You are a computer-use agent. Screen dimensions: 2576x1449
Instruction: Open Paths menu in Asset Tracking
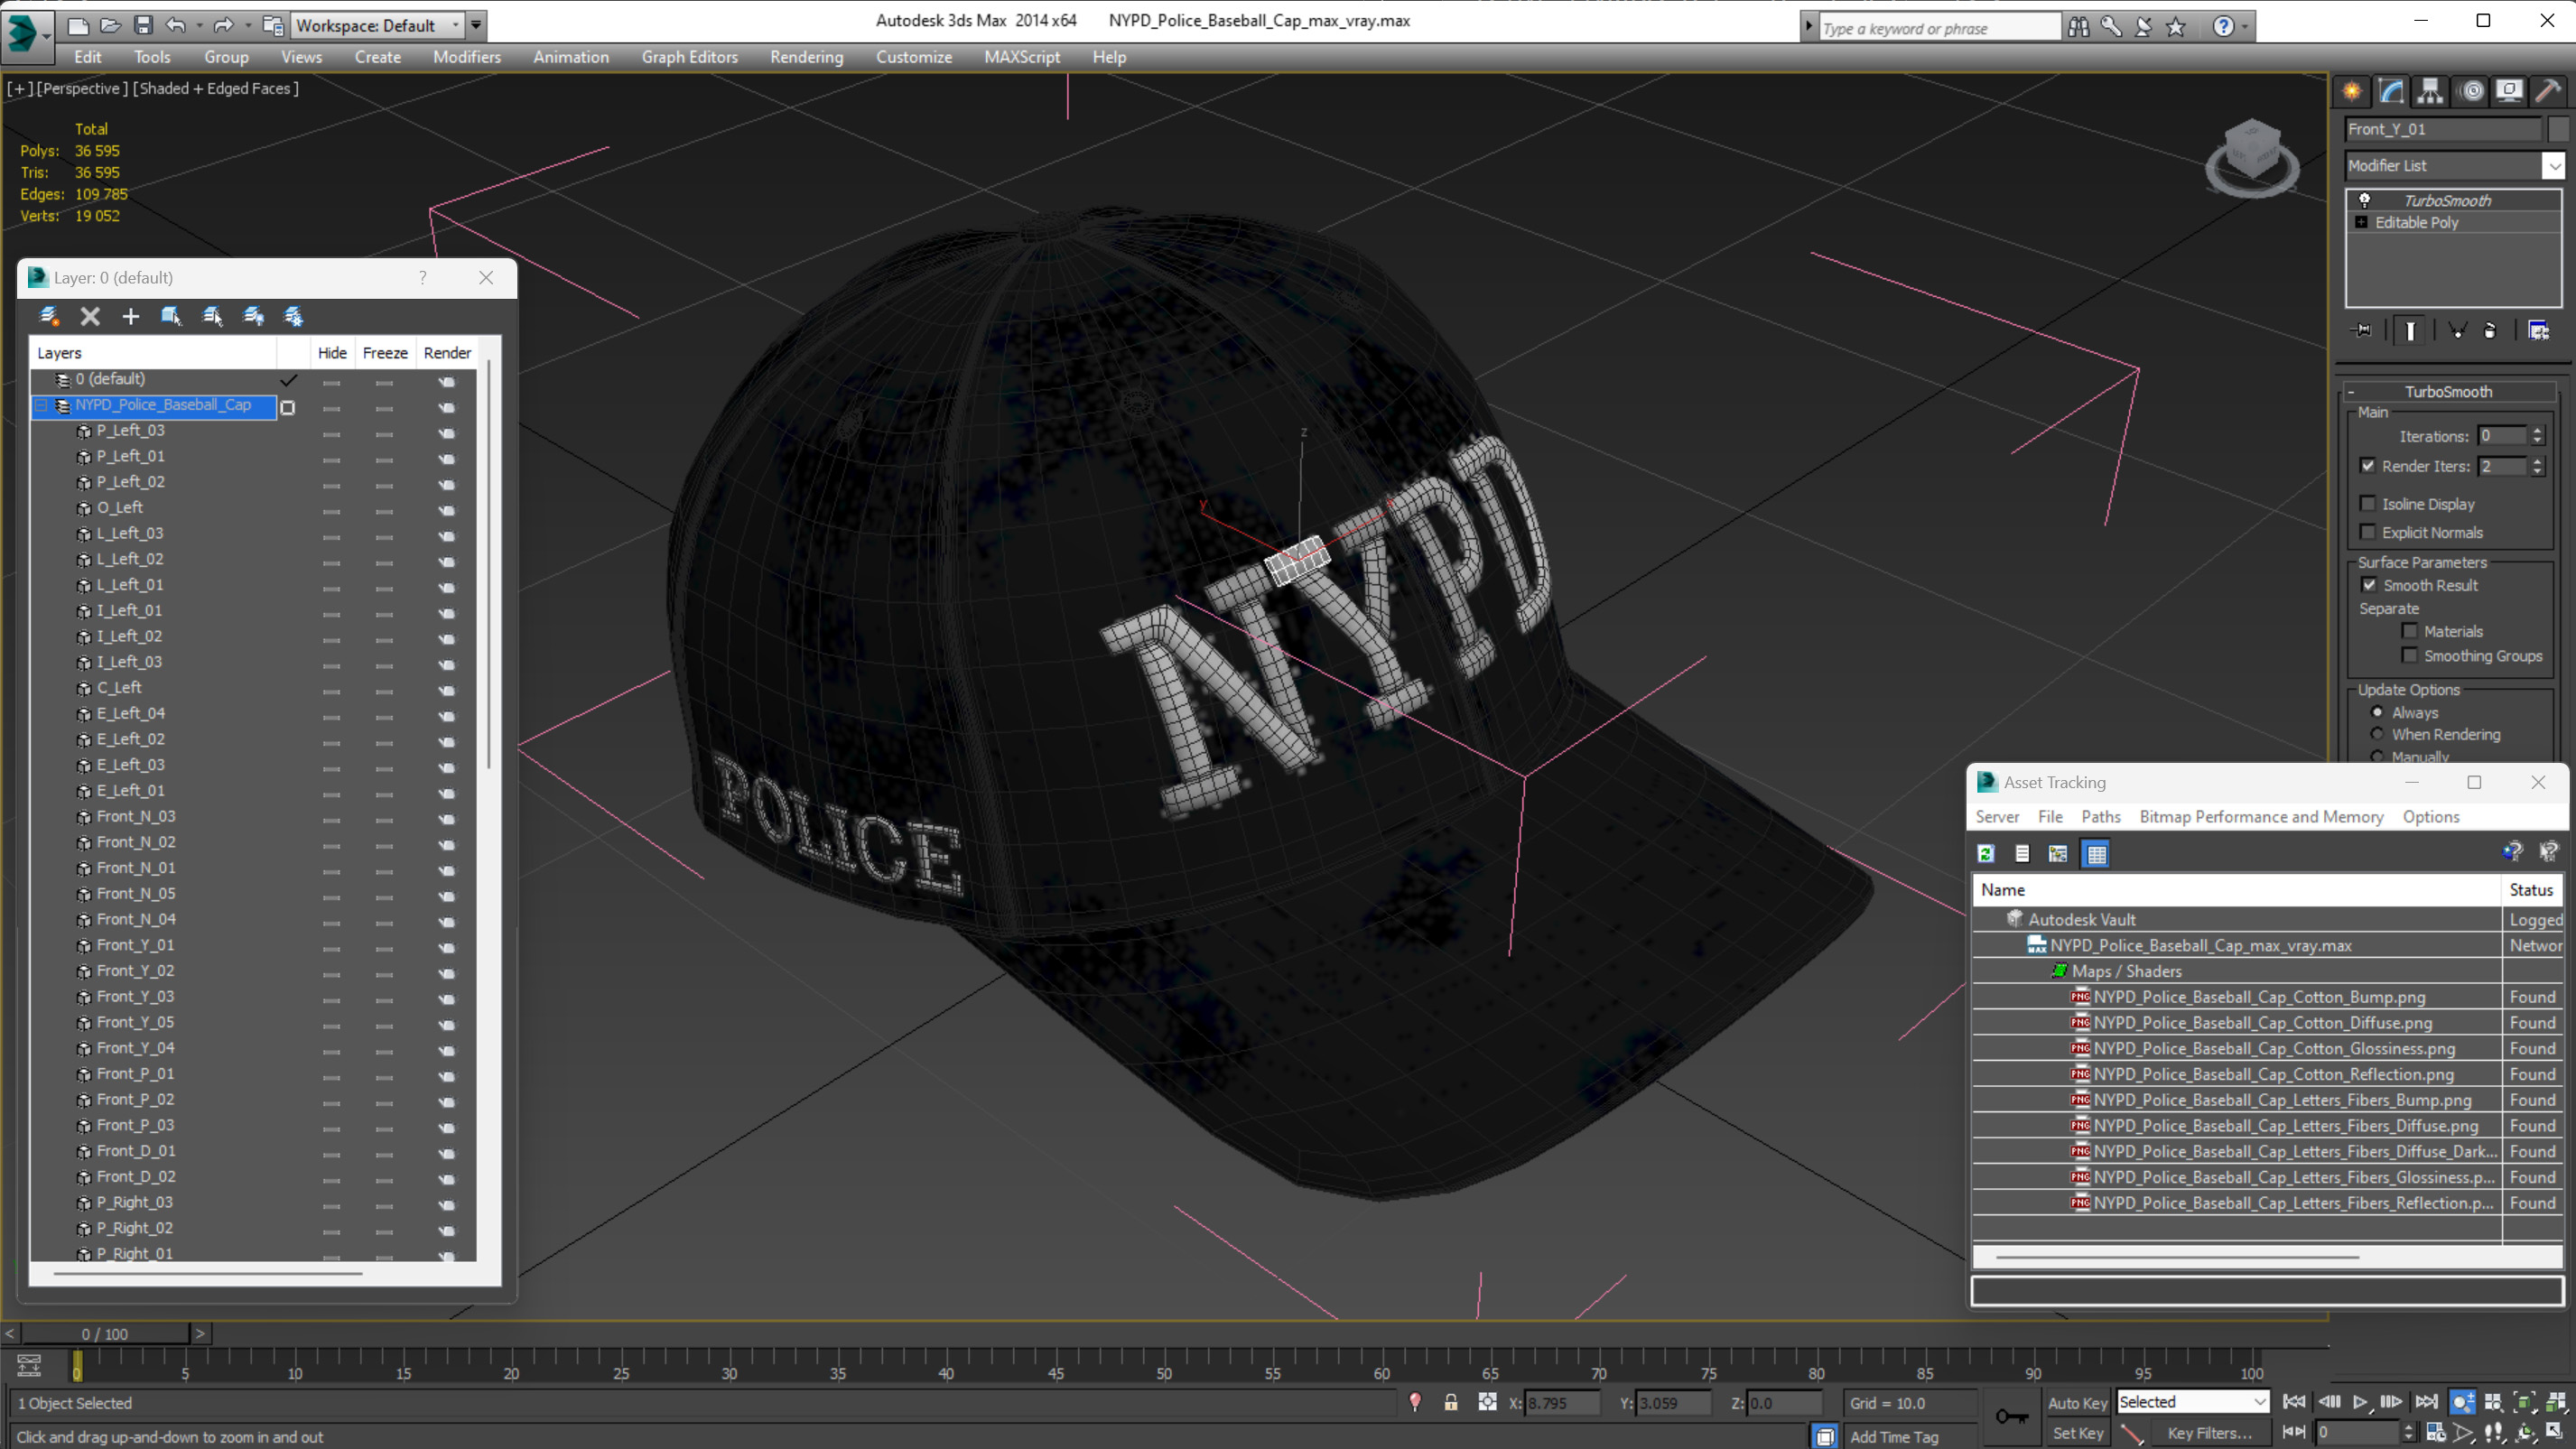pyautogui.click(x=2101, y=816)
